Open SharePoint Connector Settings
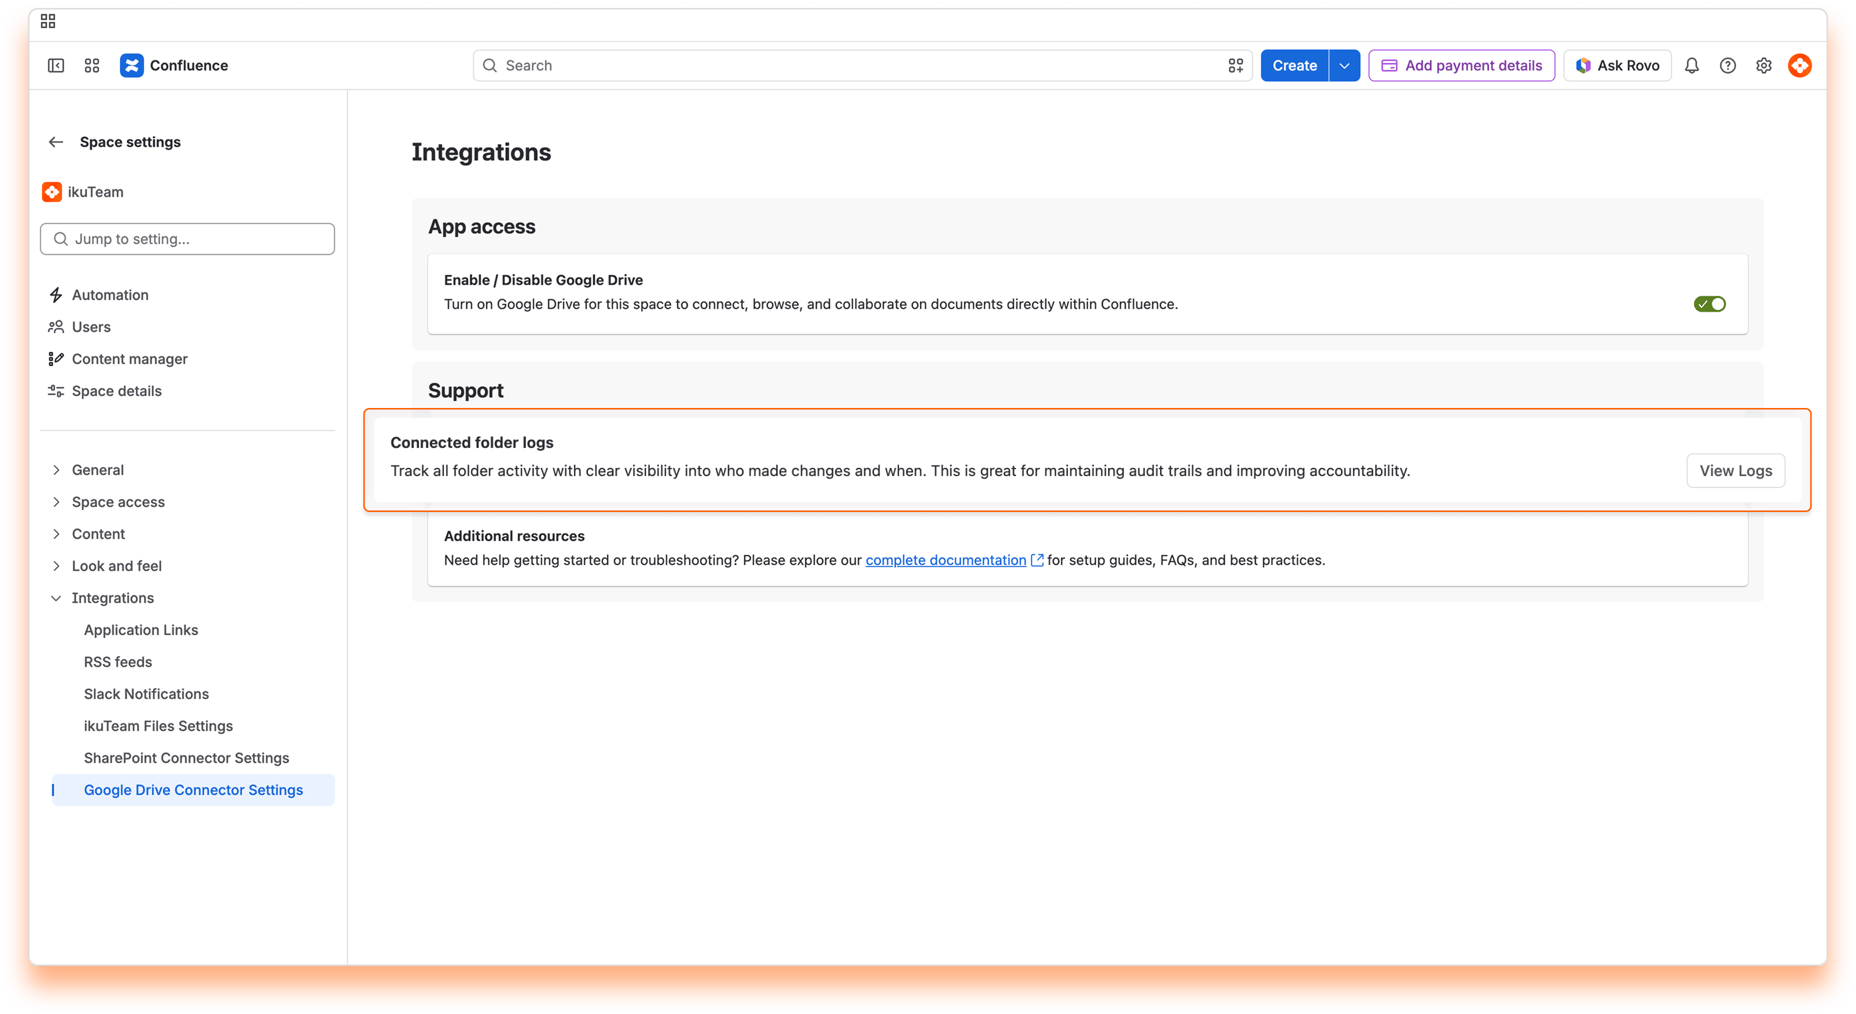The width and height of the screenshot is (1856, 1014). click(x=186, y=758)
